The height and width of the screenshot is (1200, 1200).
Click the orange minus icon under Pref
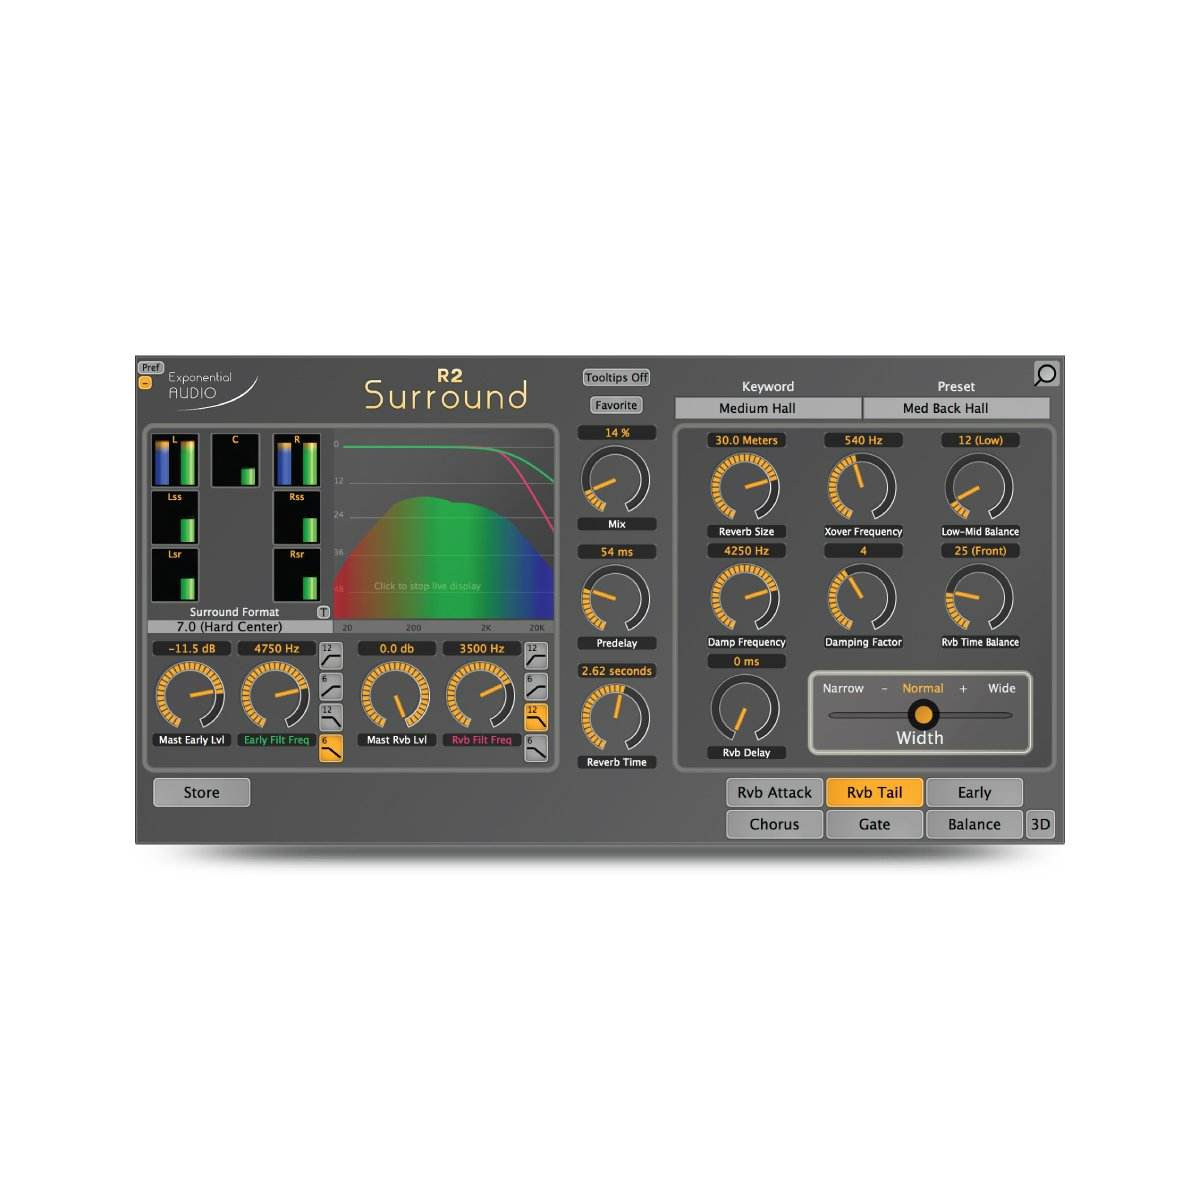146,382
